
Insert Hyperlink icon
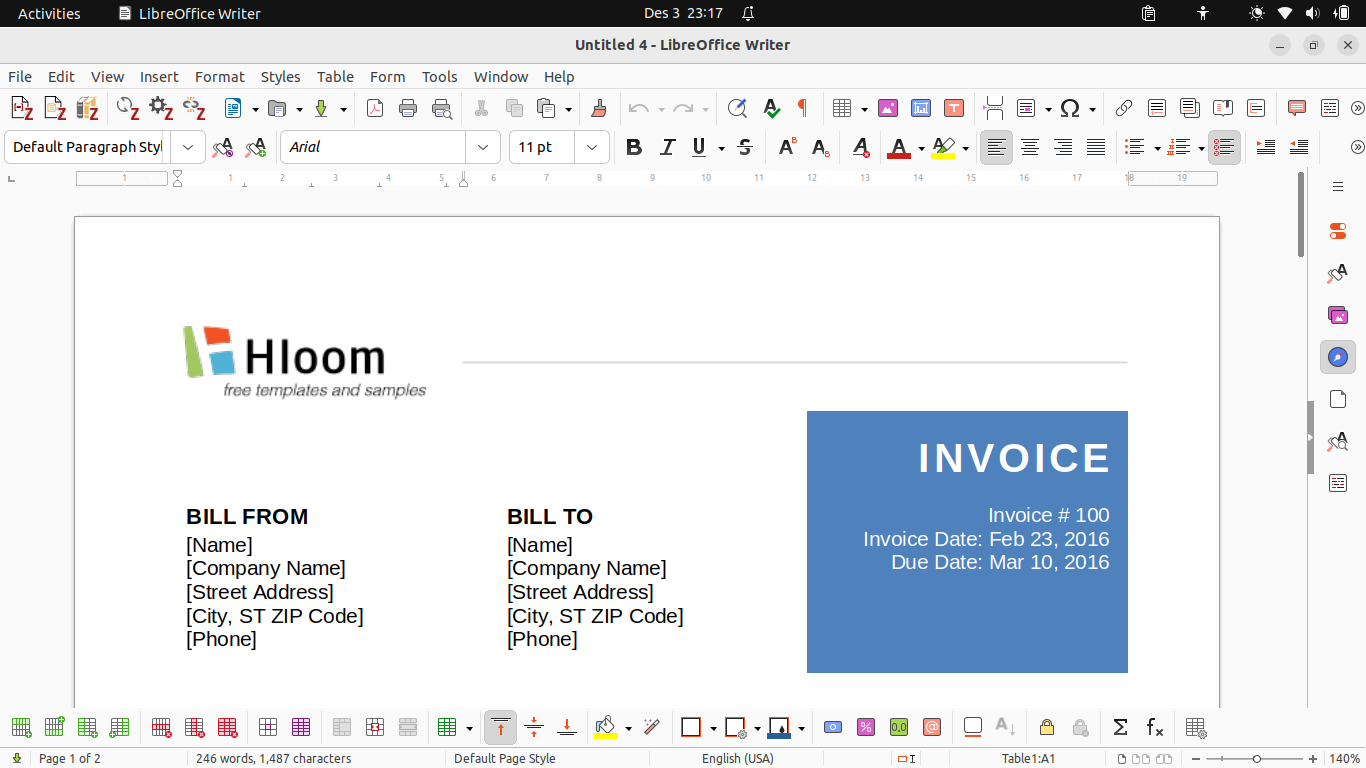(1123, 108)
